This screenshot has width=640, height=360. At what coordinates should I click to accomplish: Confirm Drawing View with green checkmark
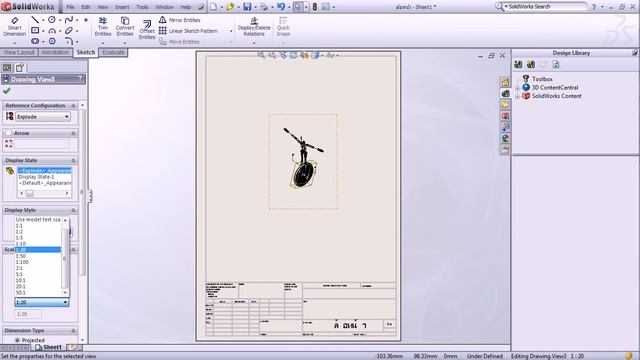click(x=7, y=91)
